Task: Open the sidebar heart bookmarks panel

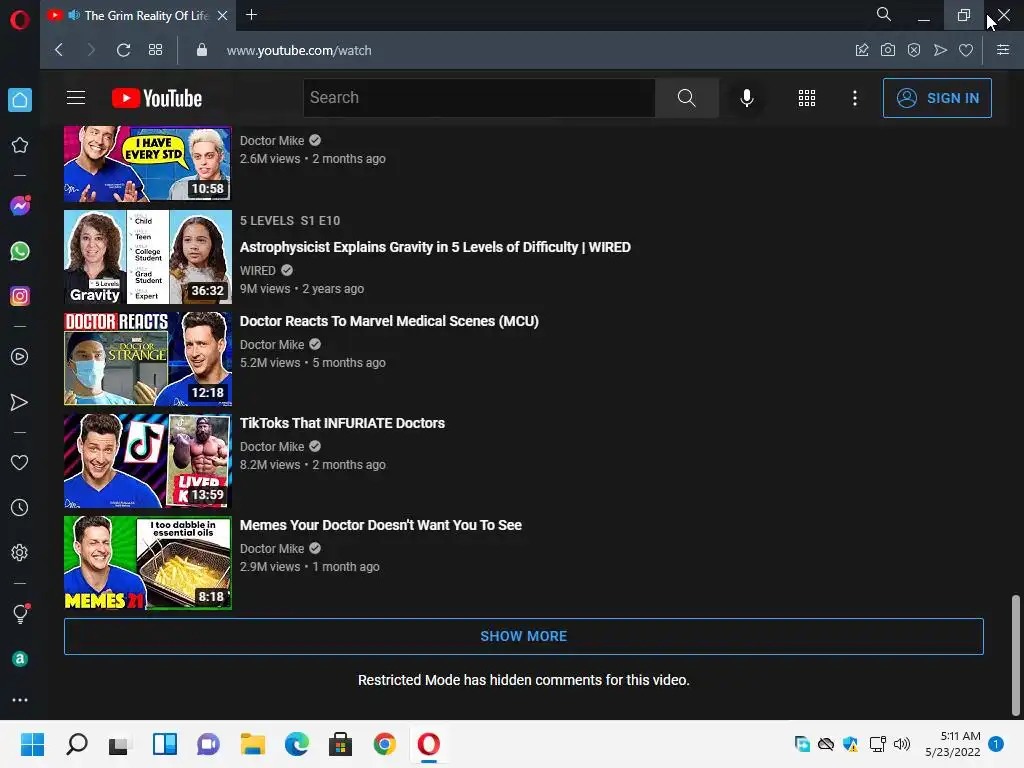Action: tap(20, 462)
